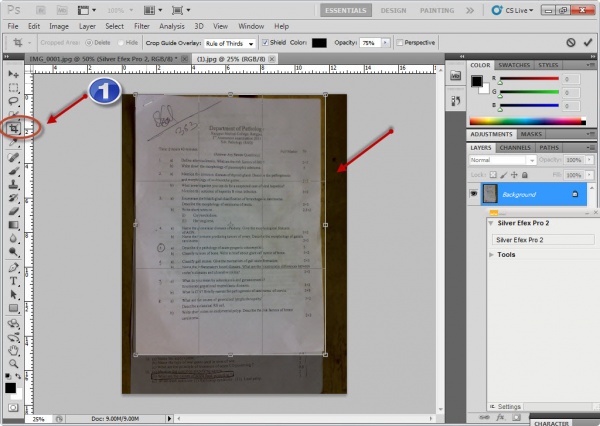Cancel the crop operation icon
600x426 pixels.
tap(570, 43)
